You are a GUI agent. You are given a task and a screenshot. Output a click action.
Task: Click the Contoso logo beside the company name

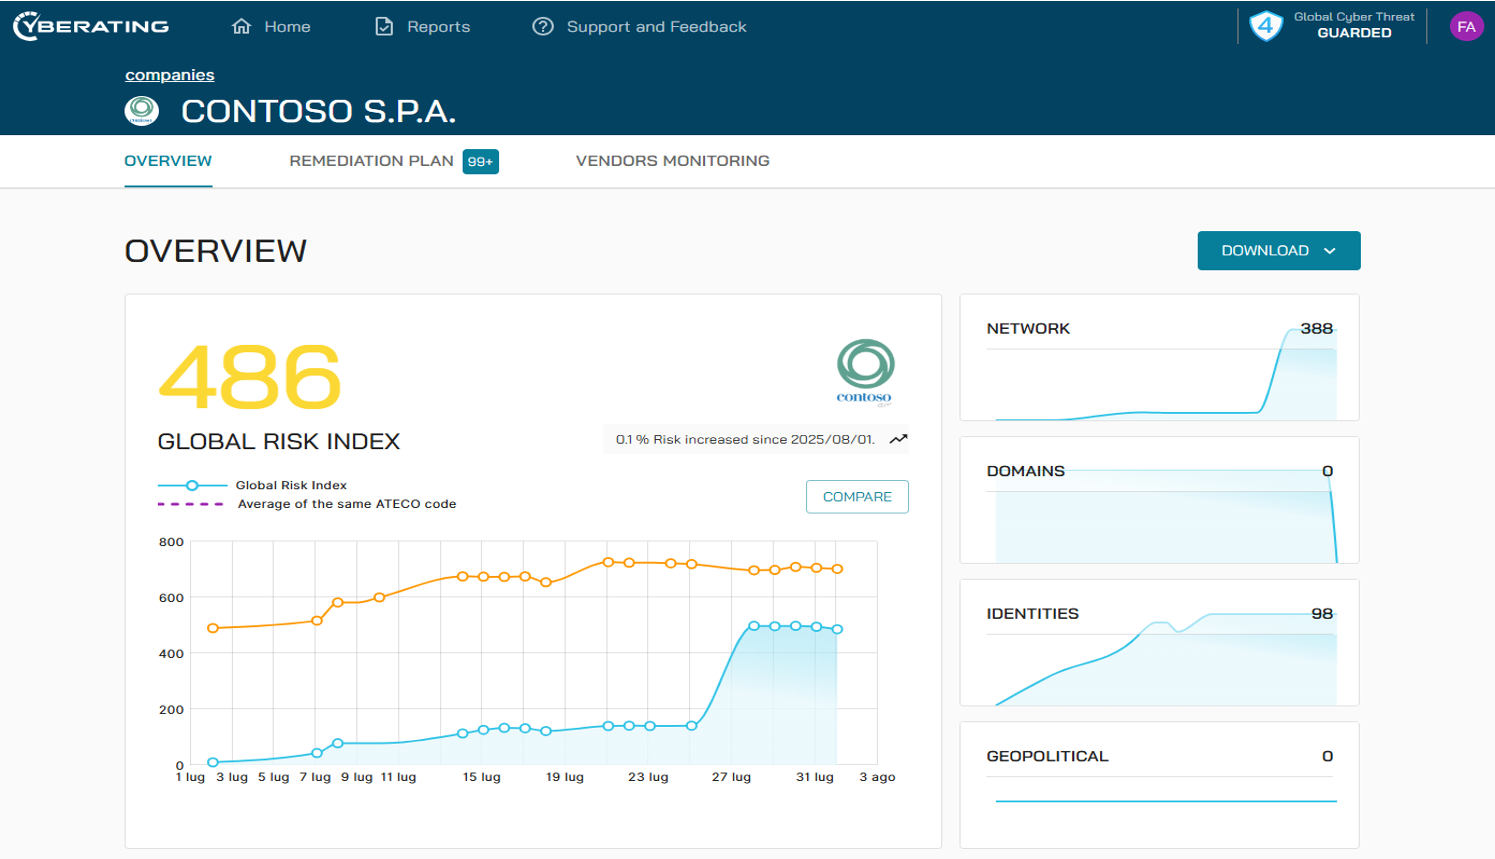tap(142, 111)
